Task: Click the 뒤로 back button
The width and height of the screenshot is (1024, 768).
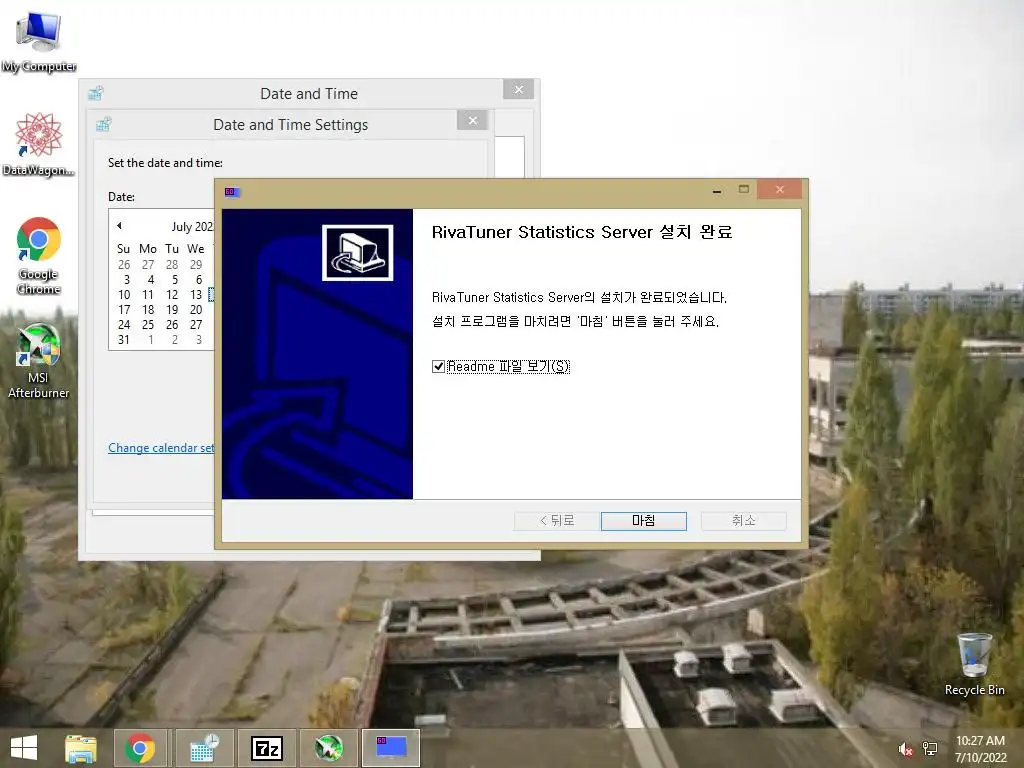Action: click(x=556, y=520)
